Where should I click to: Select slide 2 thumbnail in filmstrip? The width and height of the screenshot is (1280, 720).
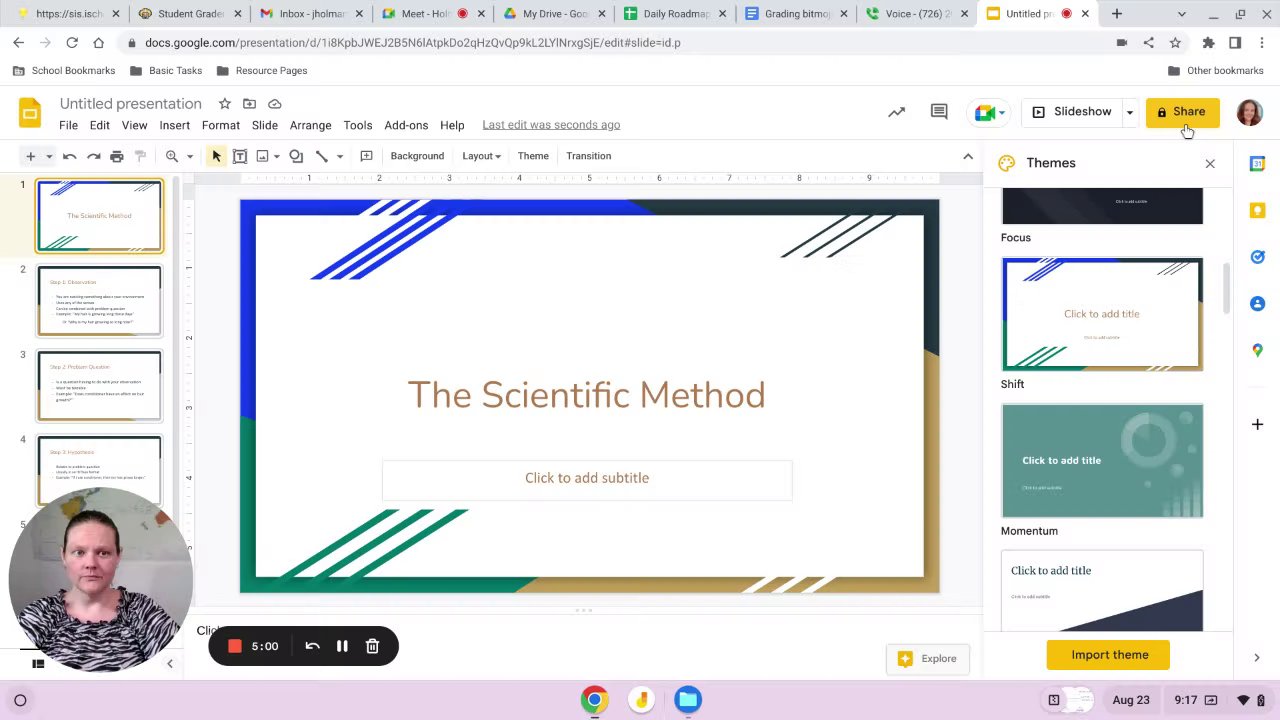coord(99,301)
